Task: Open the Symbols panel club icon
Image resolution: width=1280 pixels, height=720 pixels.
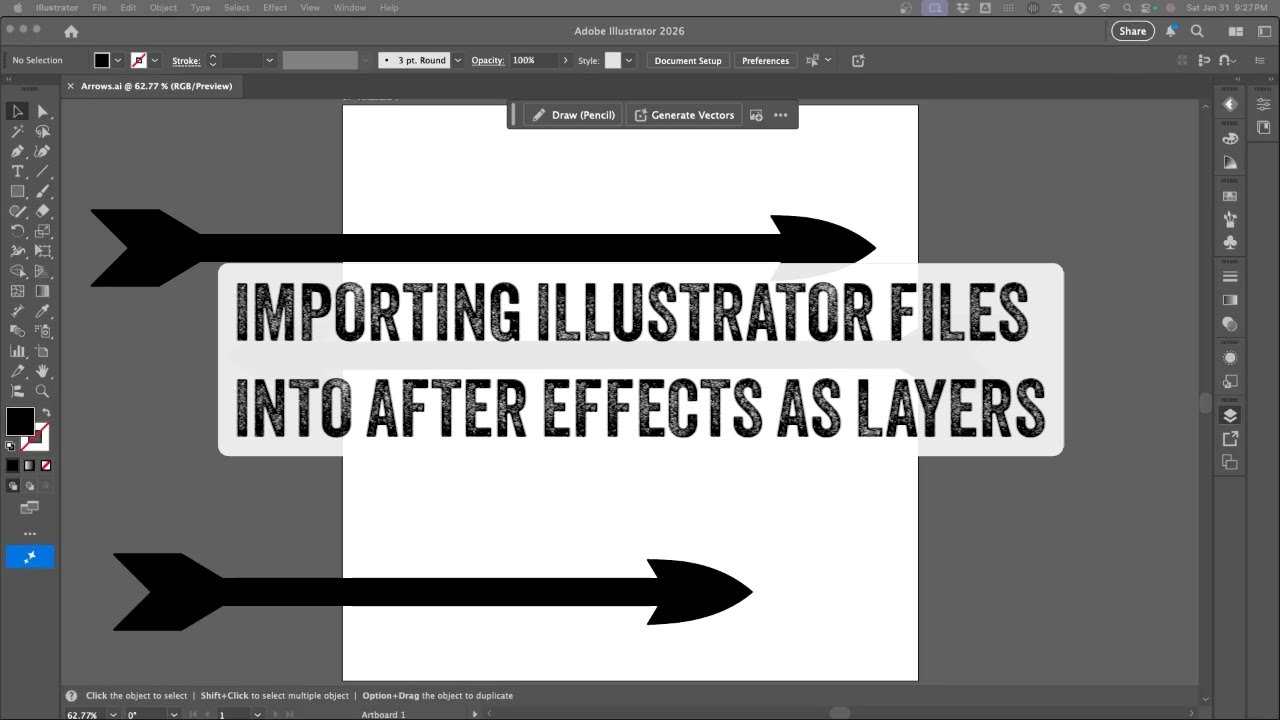Action: pos(1230,243)
